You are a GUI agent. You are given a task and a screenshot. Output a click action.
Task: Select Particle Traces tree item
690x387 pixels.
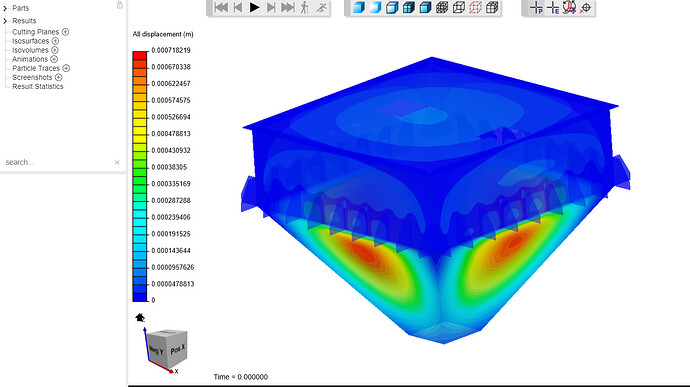(36, 68)
